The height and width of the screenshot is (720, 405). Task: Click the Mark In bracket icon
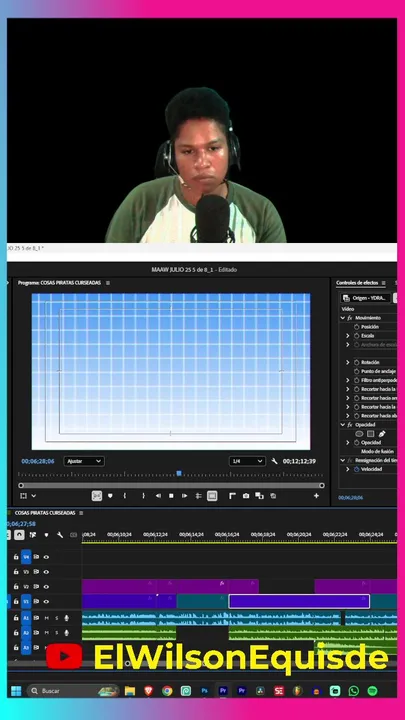click(x=124, y=496)
